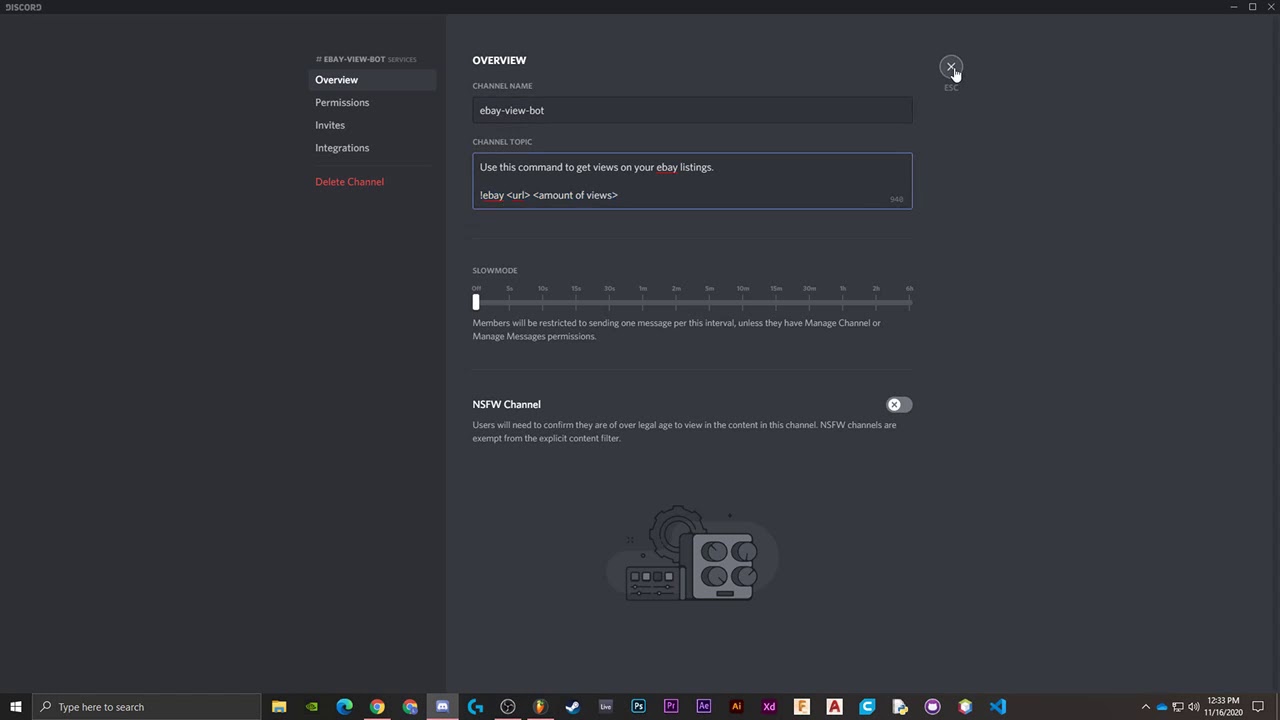
Task: Open the Permissions settings tab
Action: pos(372,103)
